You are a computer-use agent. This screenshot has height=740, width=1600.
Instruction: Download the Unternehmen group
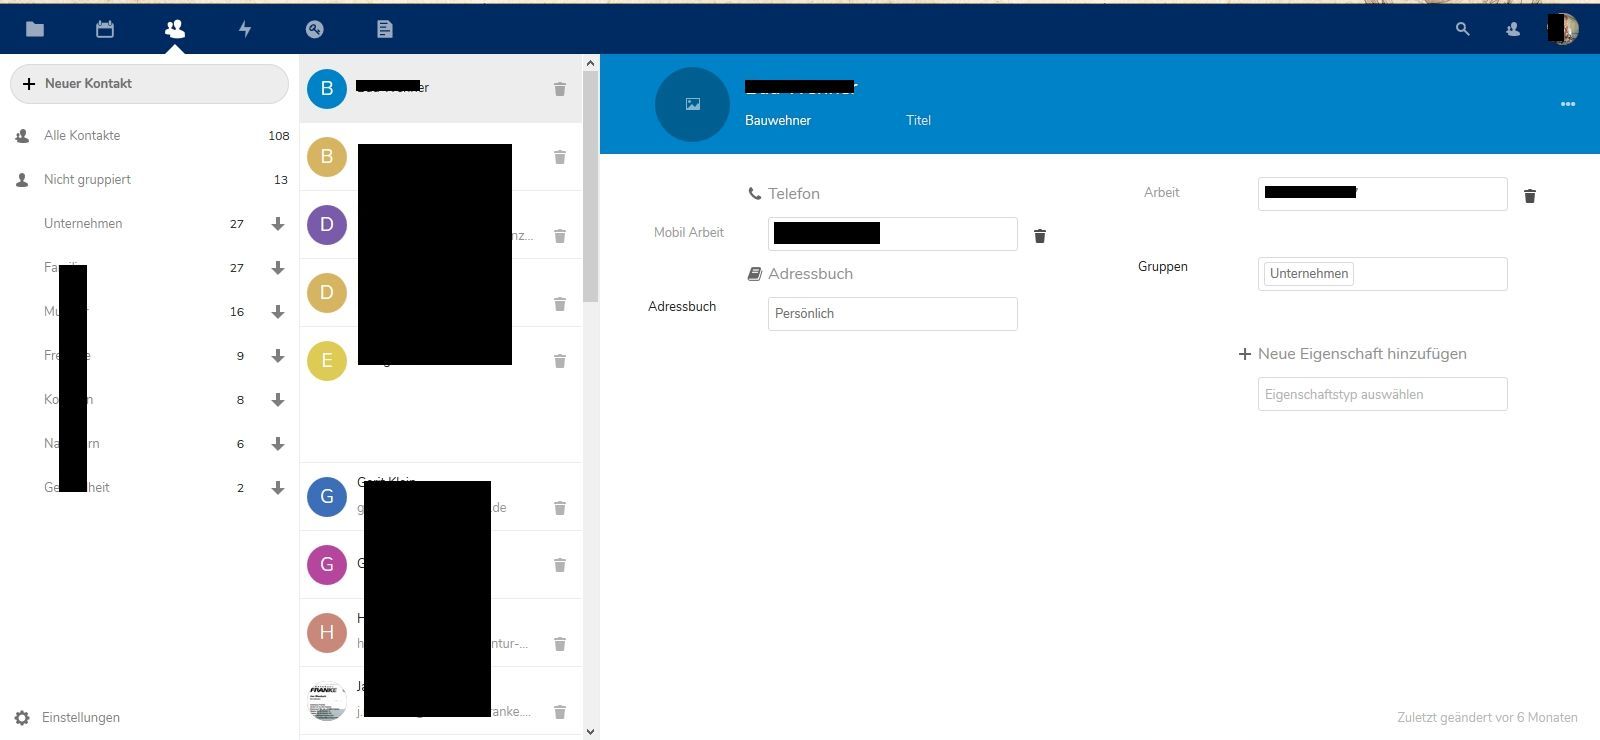(278, 224)
